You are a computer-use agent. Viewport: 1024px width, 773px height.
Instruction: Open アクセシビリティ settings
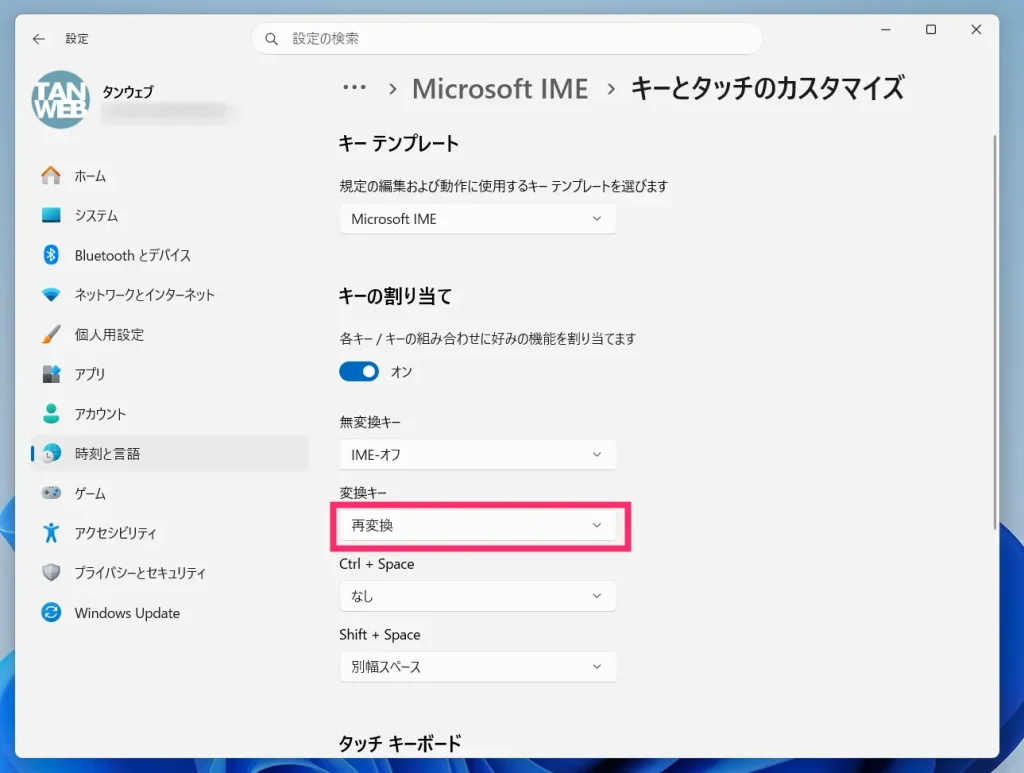tap(169, 533)
